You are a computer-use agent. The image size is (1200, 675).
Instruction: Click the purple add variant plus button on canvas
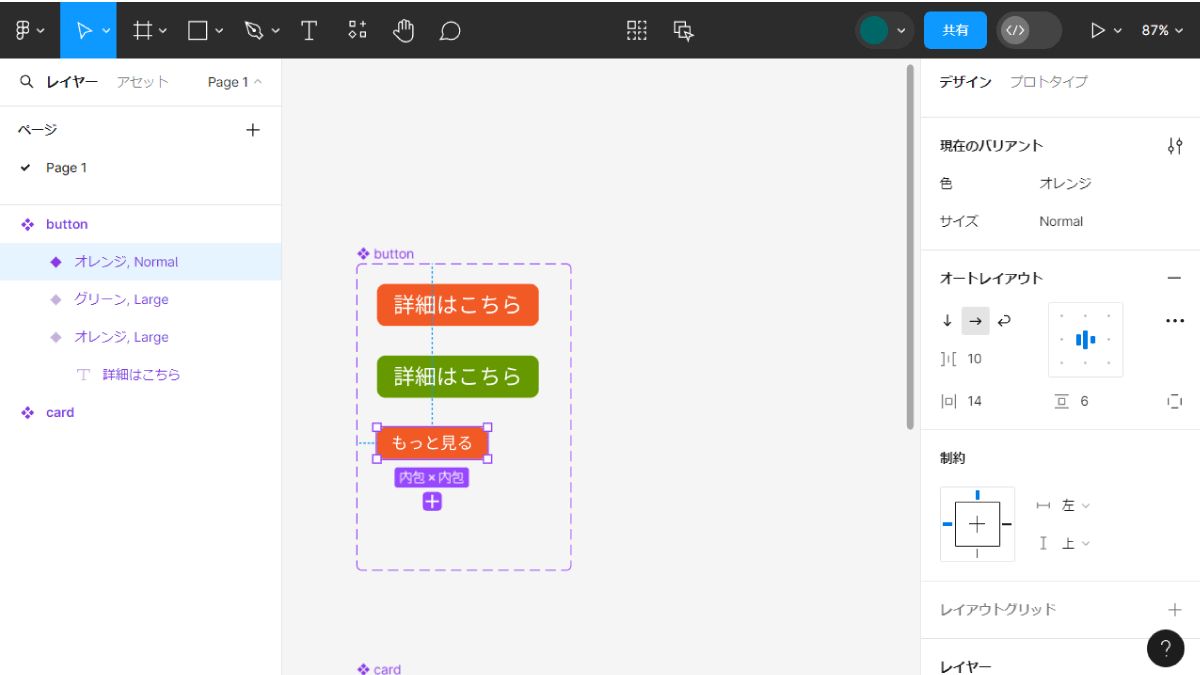tap(432, 501)
